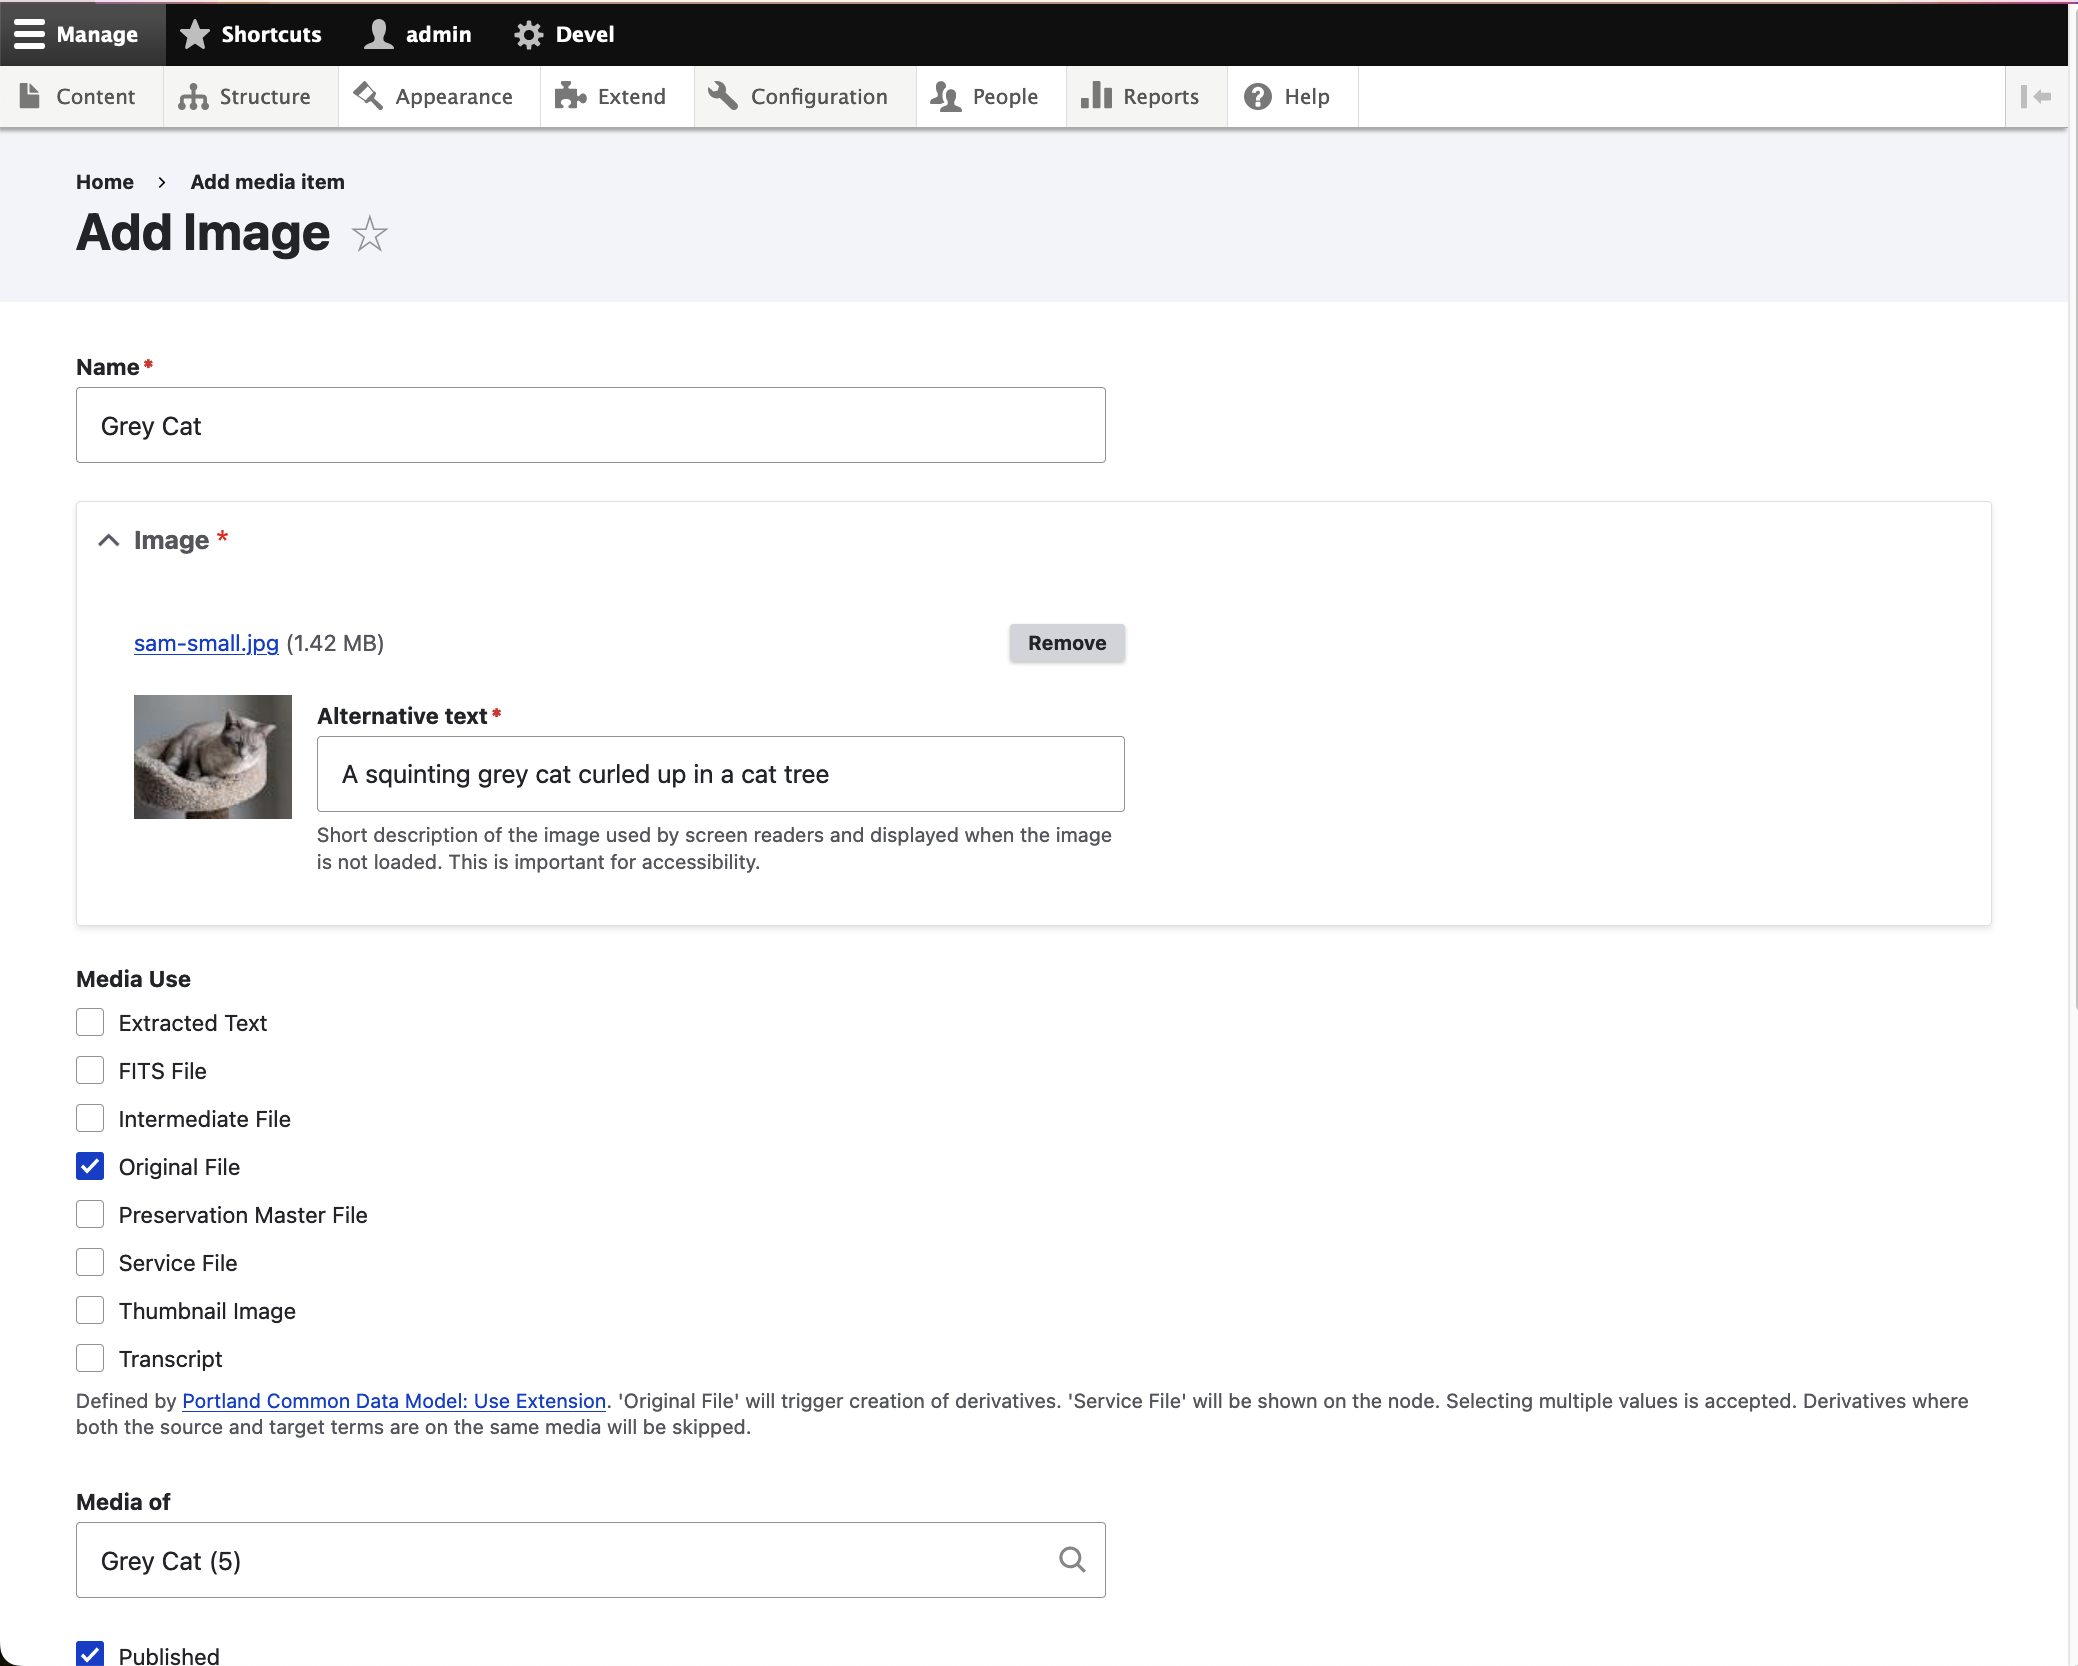Image resolution: width=2078 pixels, height=1666 pixels.
Task: Enable the Preservation Master File checkbox
Action: 90,1214
